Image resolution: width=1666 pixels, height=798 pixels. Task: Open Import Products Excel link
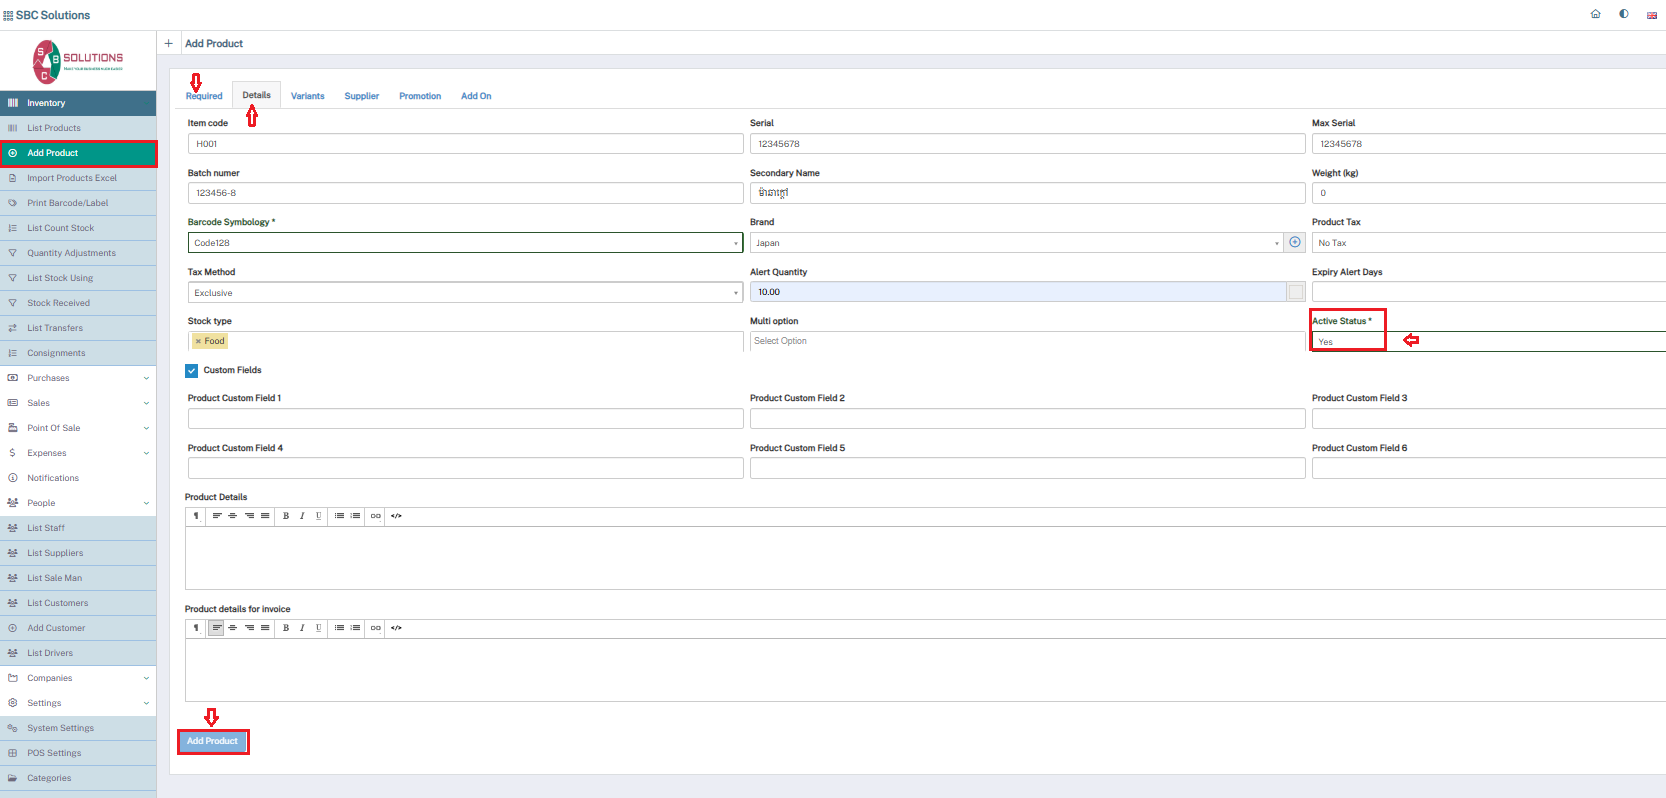click(x=72, y=178)
